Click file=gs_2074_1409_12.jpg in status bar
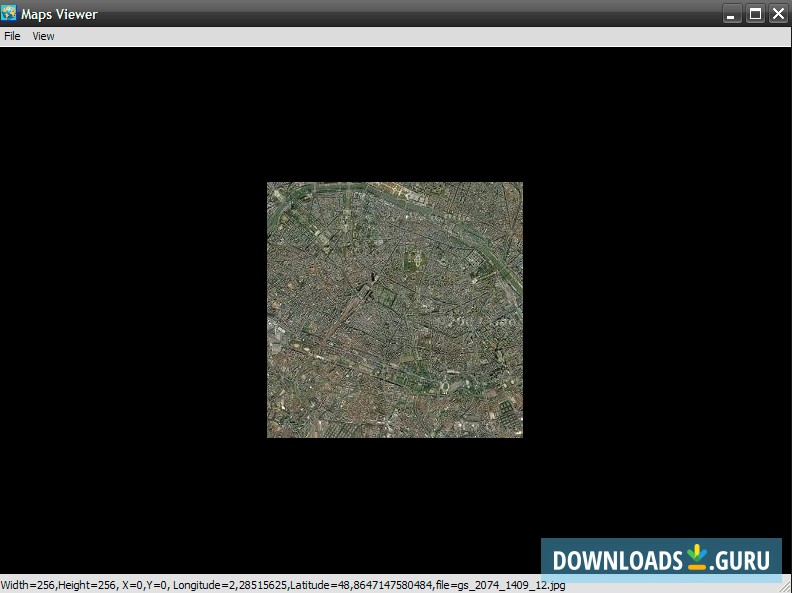This screenshot has width=792, height=593. click(500, 585)
